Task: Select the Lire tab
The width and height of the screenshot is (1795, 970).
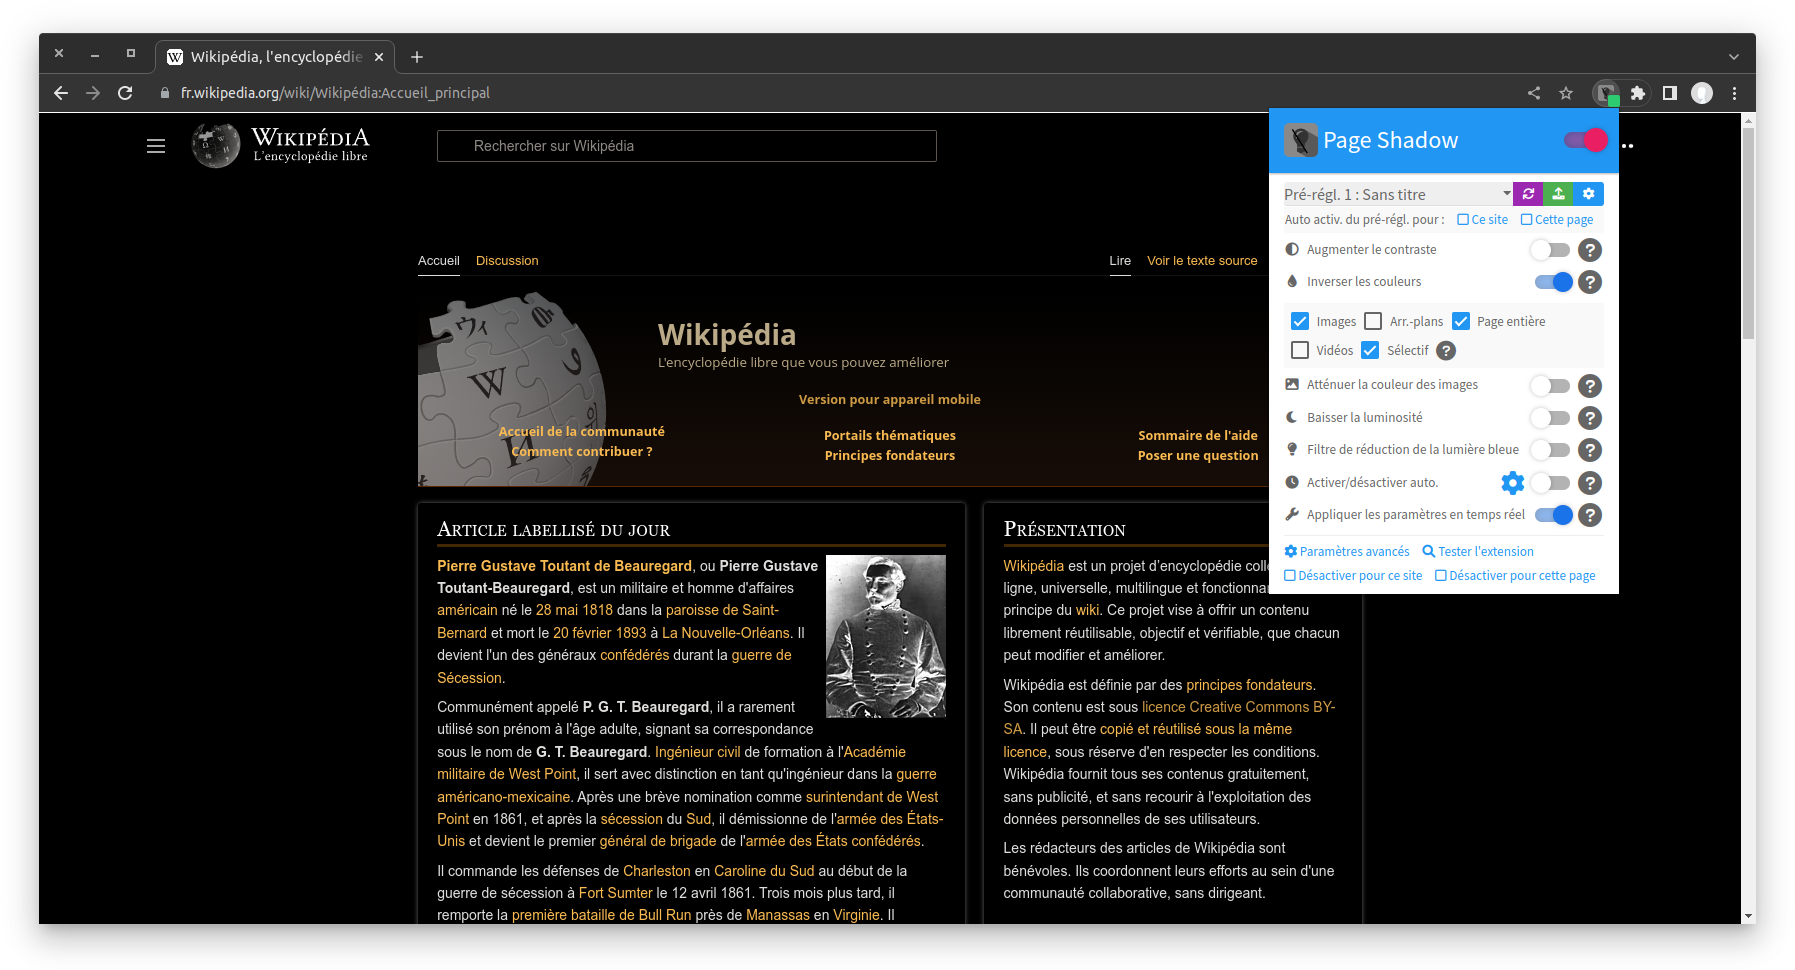Action: (x=1120, y=261)
